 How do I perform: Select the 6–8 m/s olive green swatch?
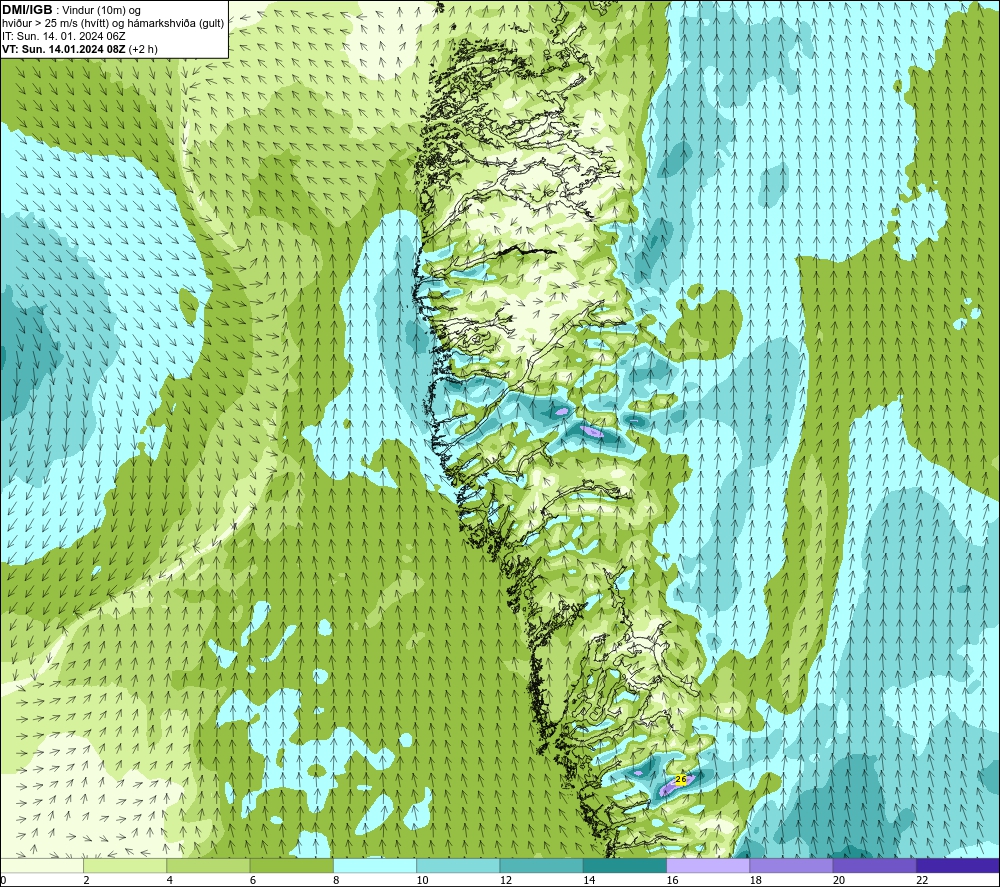click(x=291, y=865)
